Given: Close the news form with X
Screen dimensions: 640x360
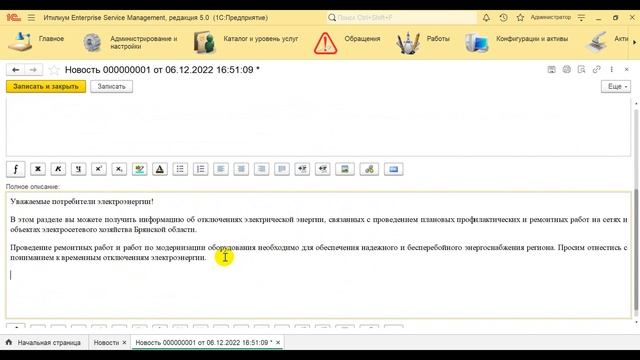Looking at the screenshot, I should click(627, 69).
